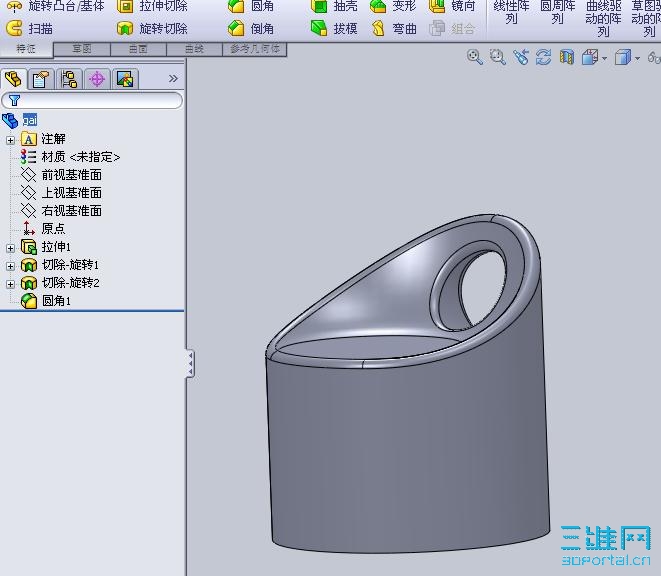Choose the 变形 deform tool
Image resolution: width=661 pixels, height=576 pixels.
393,6
